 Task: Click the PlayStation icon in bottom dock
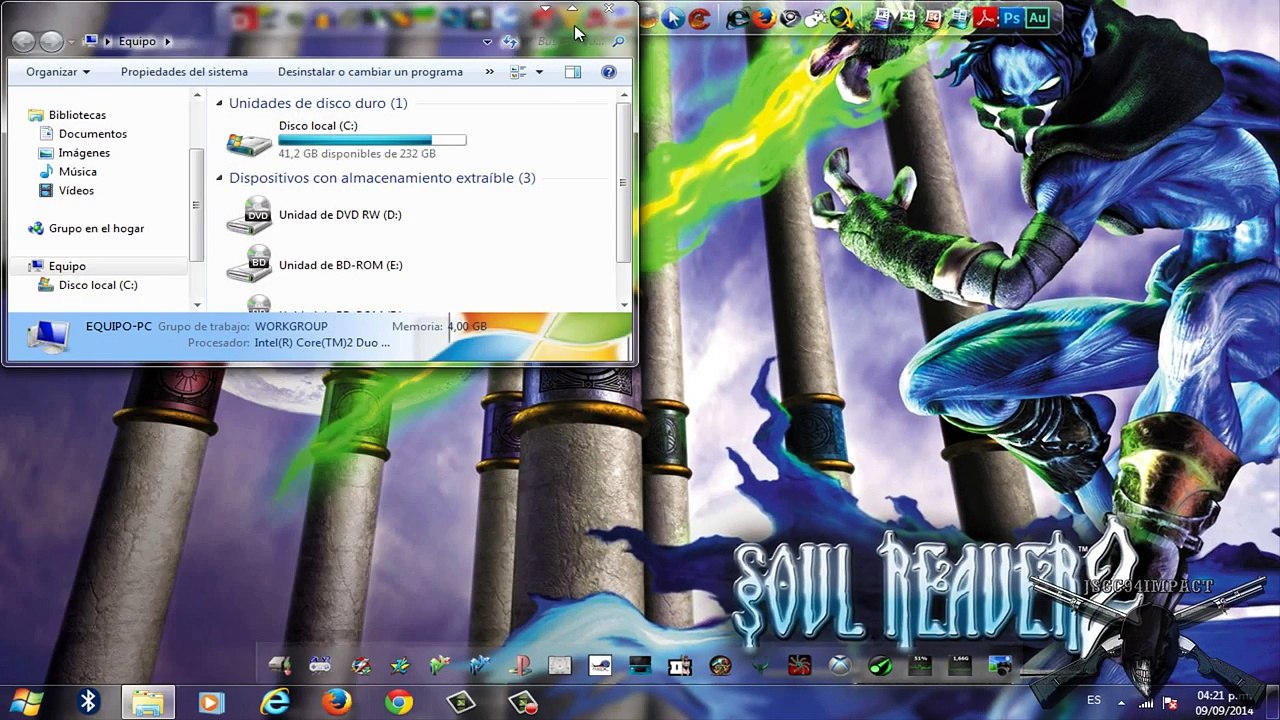520,666
